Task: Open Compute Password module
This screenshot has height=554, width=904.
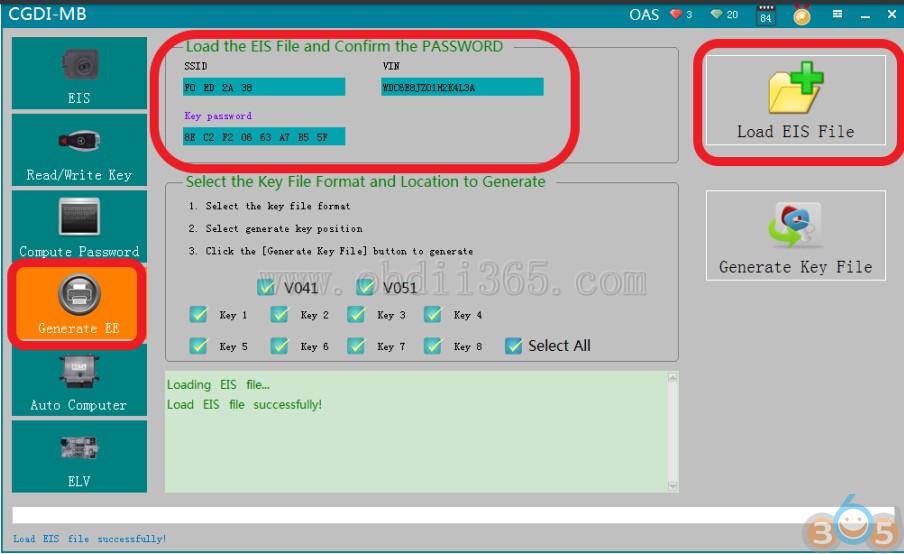Action: point(80,227)
